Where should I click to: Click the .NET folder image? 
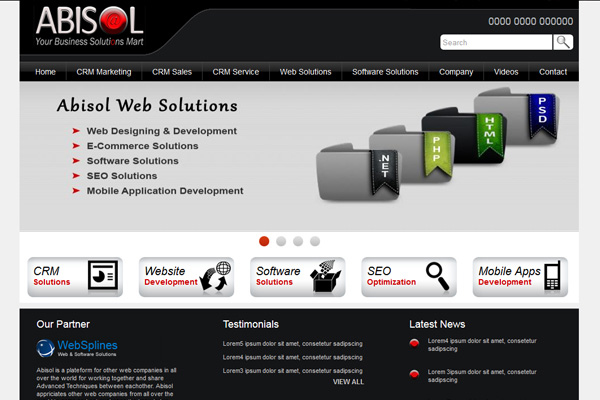point(358,173)
